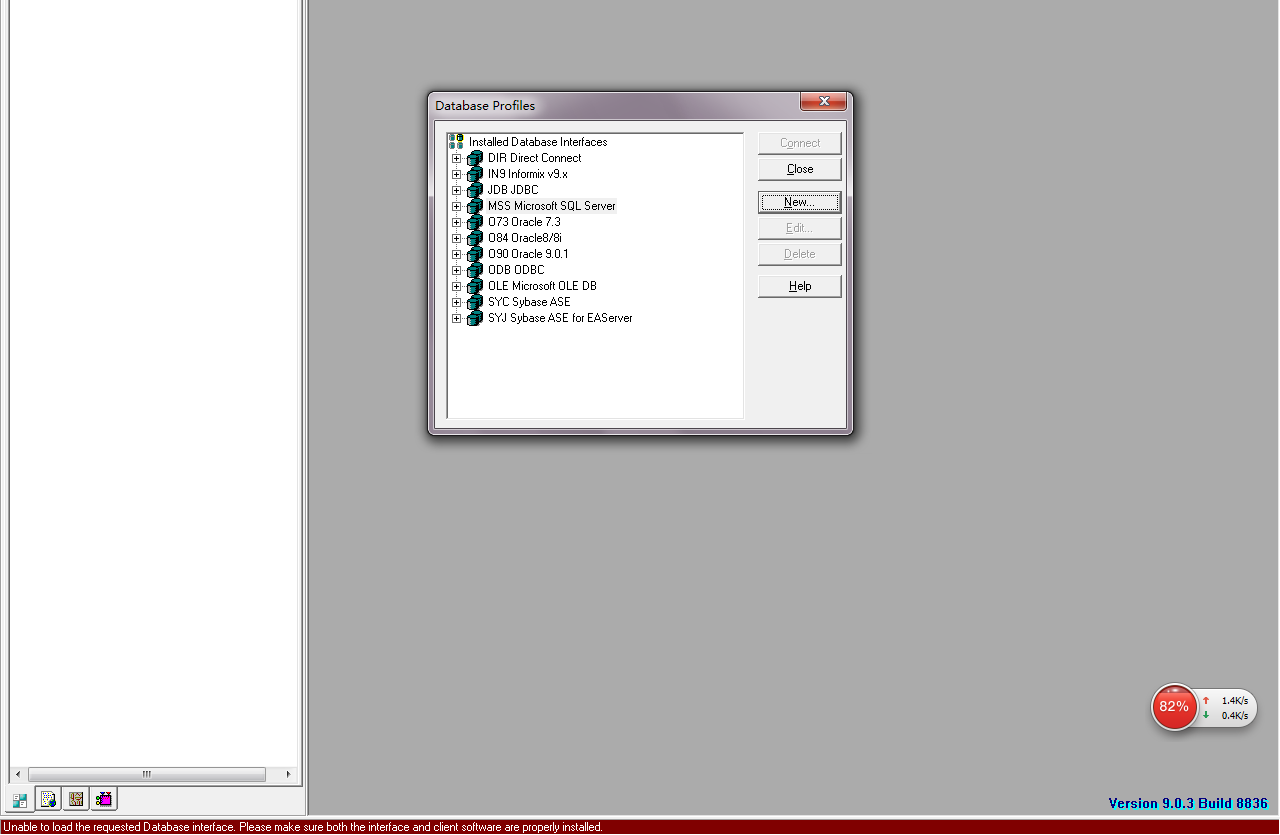Expand the OLE Microsoft OLE DB node
The height and width of the screenshot is (835, 1280).
coord(456,286)
